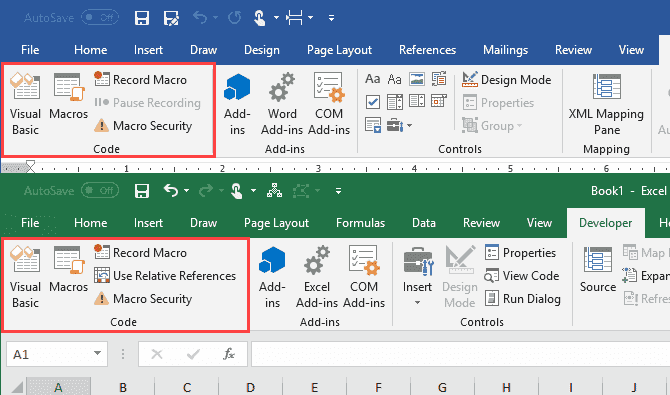
Task: Insert a Plain Text content control in Word
Action: pyautogui.click(x=394, y=79)
